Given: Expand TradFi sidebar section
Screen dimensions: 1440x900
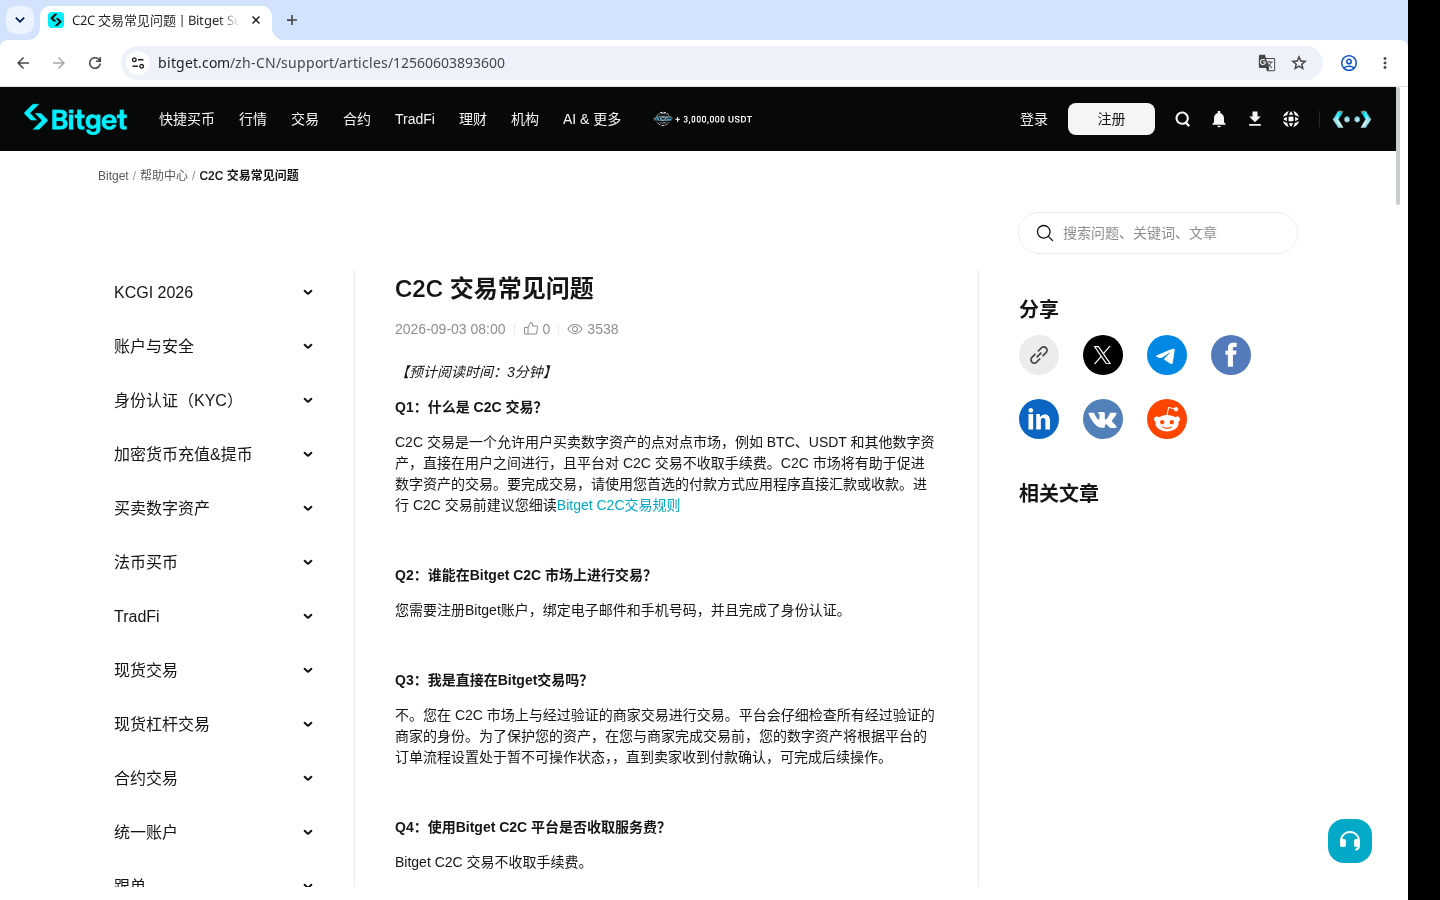Looking at the screenshot, I should tap(214, 616).
